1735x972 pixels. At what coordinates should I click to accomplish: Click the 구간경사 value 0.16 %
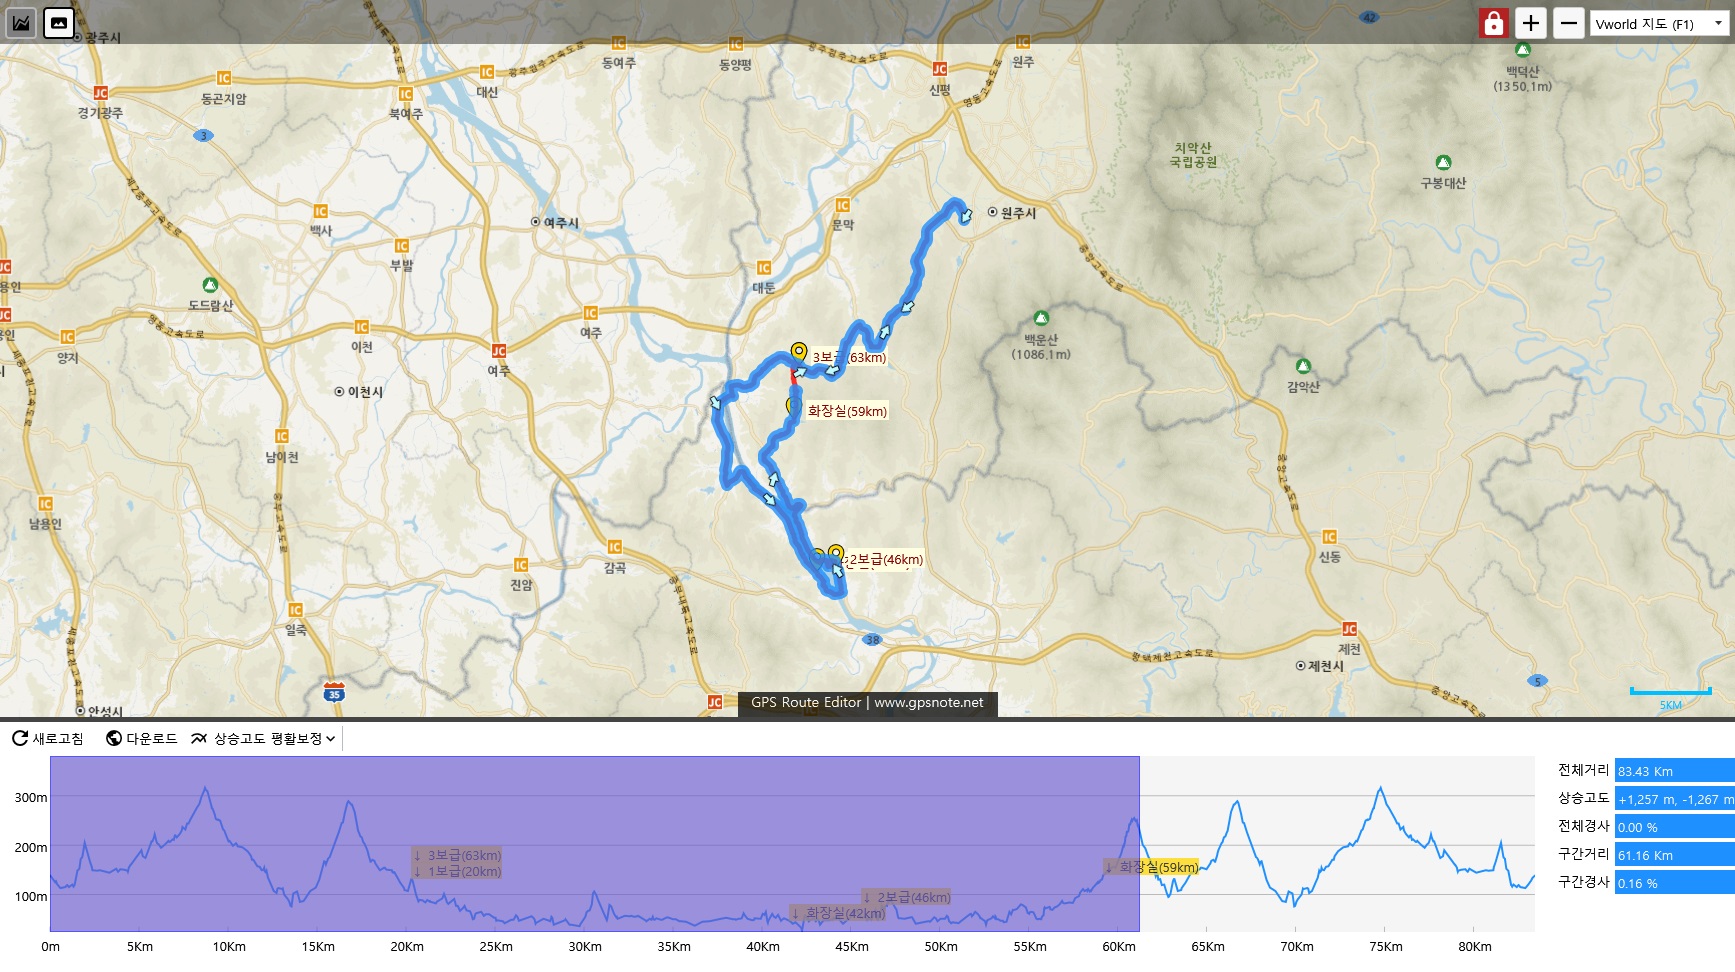click(1674, 883)
